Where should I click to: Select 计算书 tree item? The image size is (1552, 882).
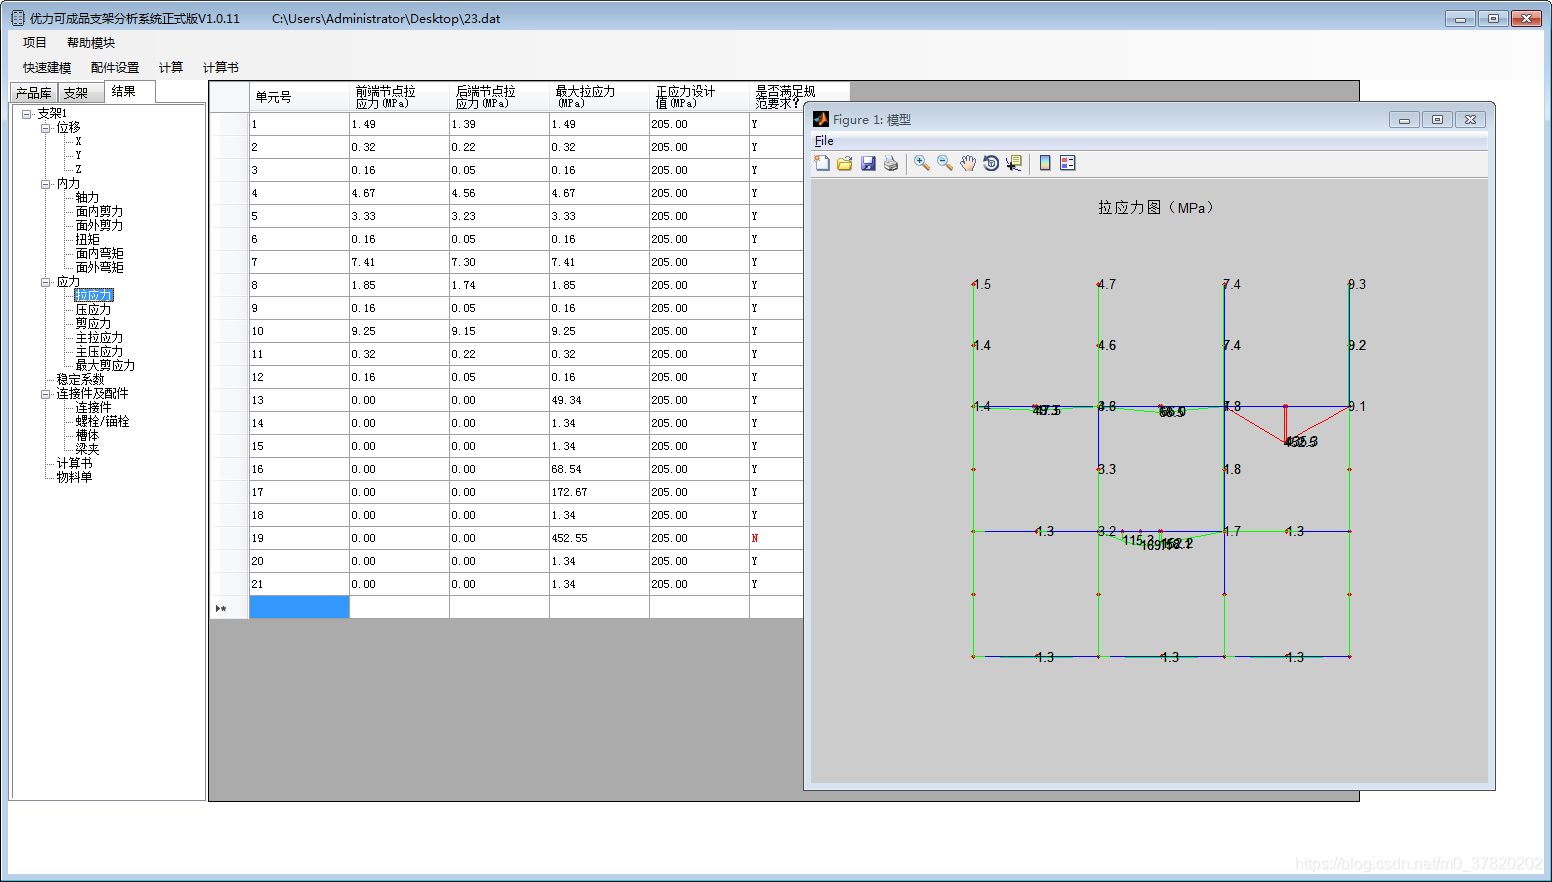pos(75,464)
